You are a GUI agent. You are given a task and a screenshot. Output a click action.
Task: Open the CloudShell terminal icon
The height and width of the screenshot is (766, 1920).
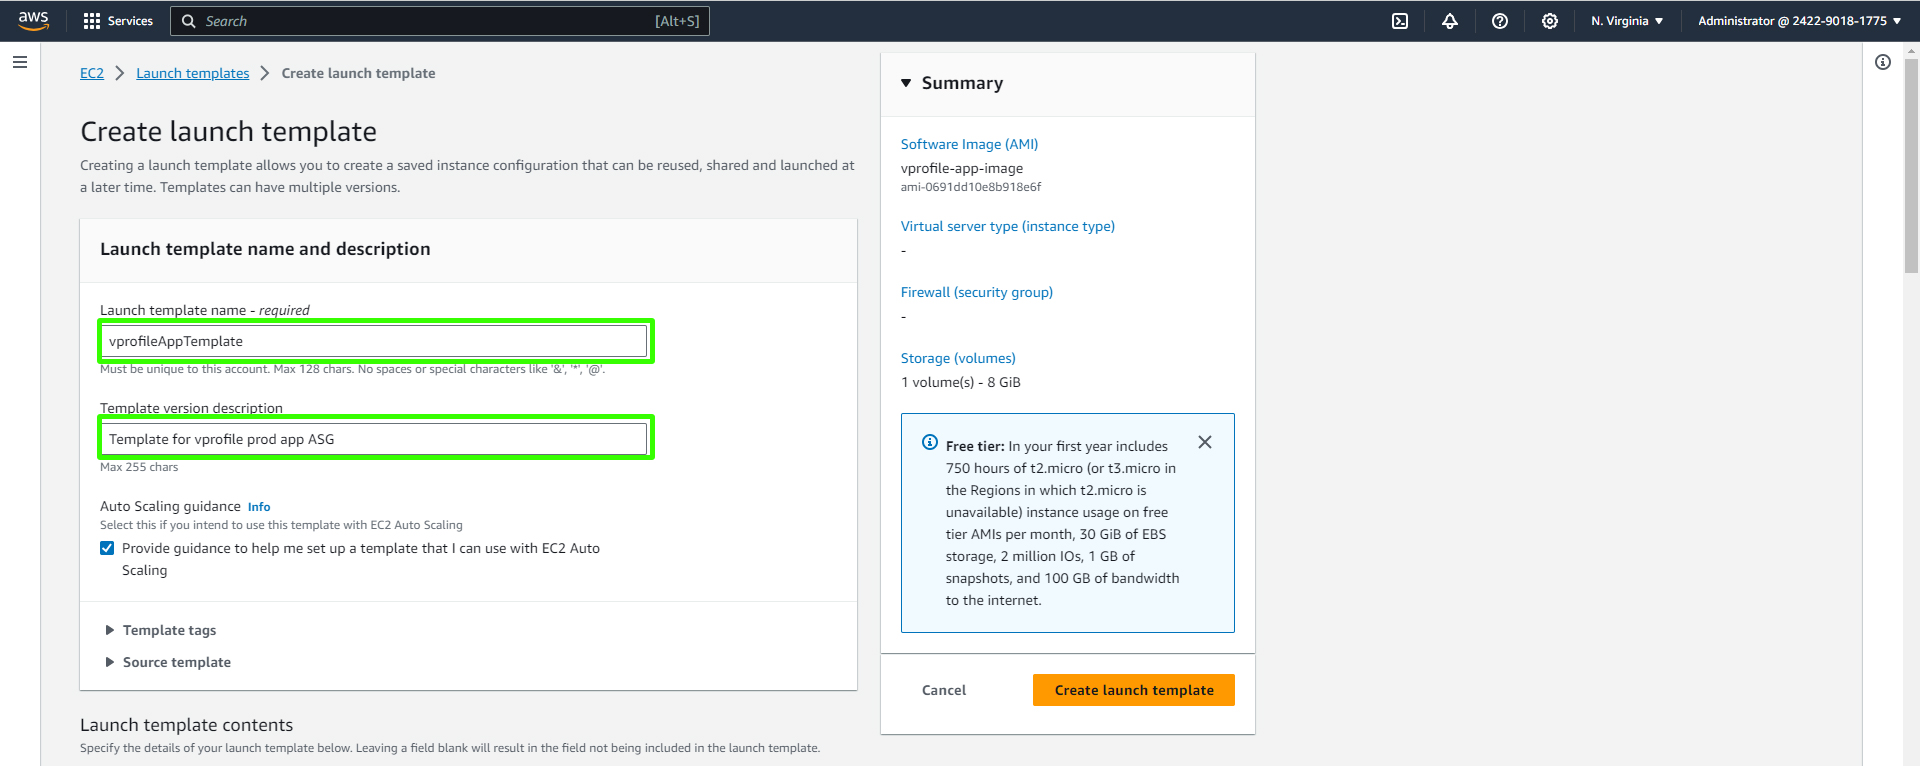click(1400, 21)
